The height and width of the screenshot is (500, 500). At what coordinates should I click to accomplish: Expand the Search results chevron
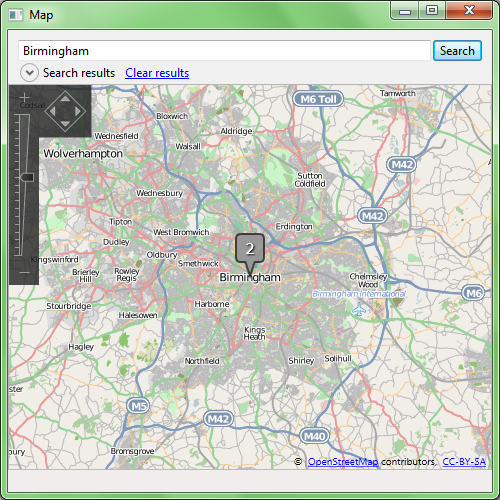tap(30, 73)
